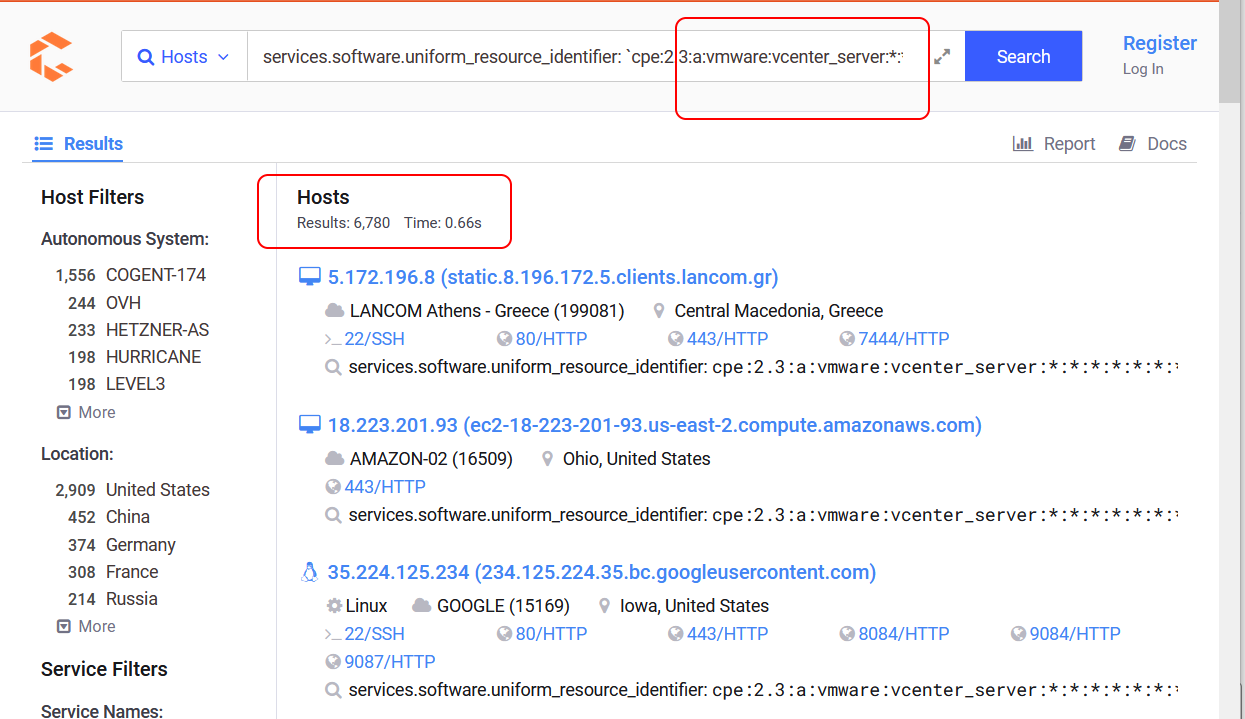Select GOOGLE (15169) text
The image size is (1245, 719).
tap(503, 606)
